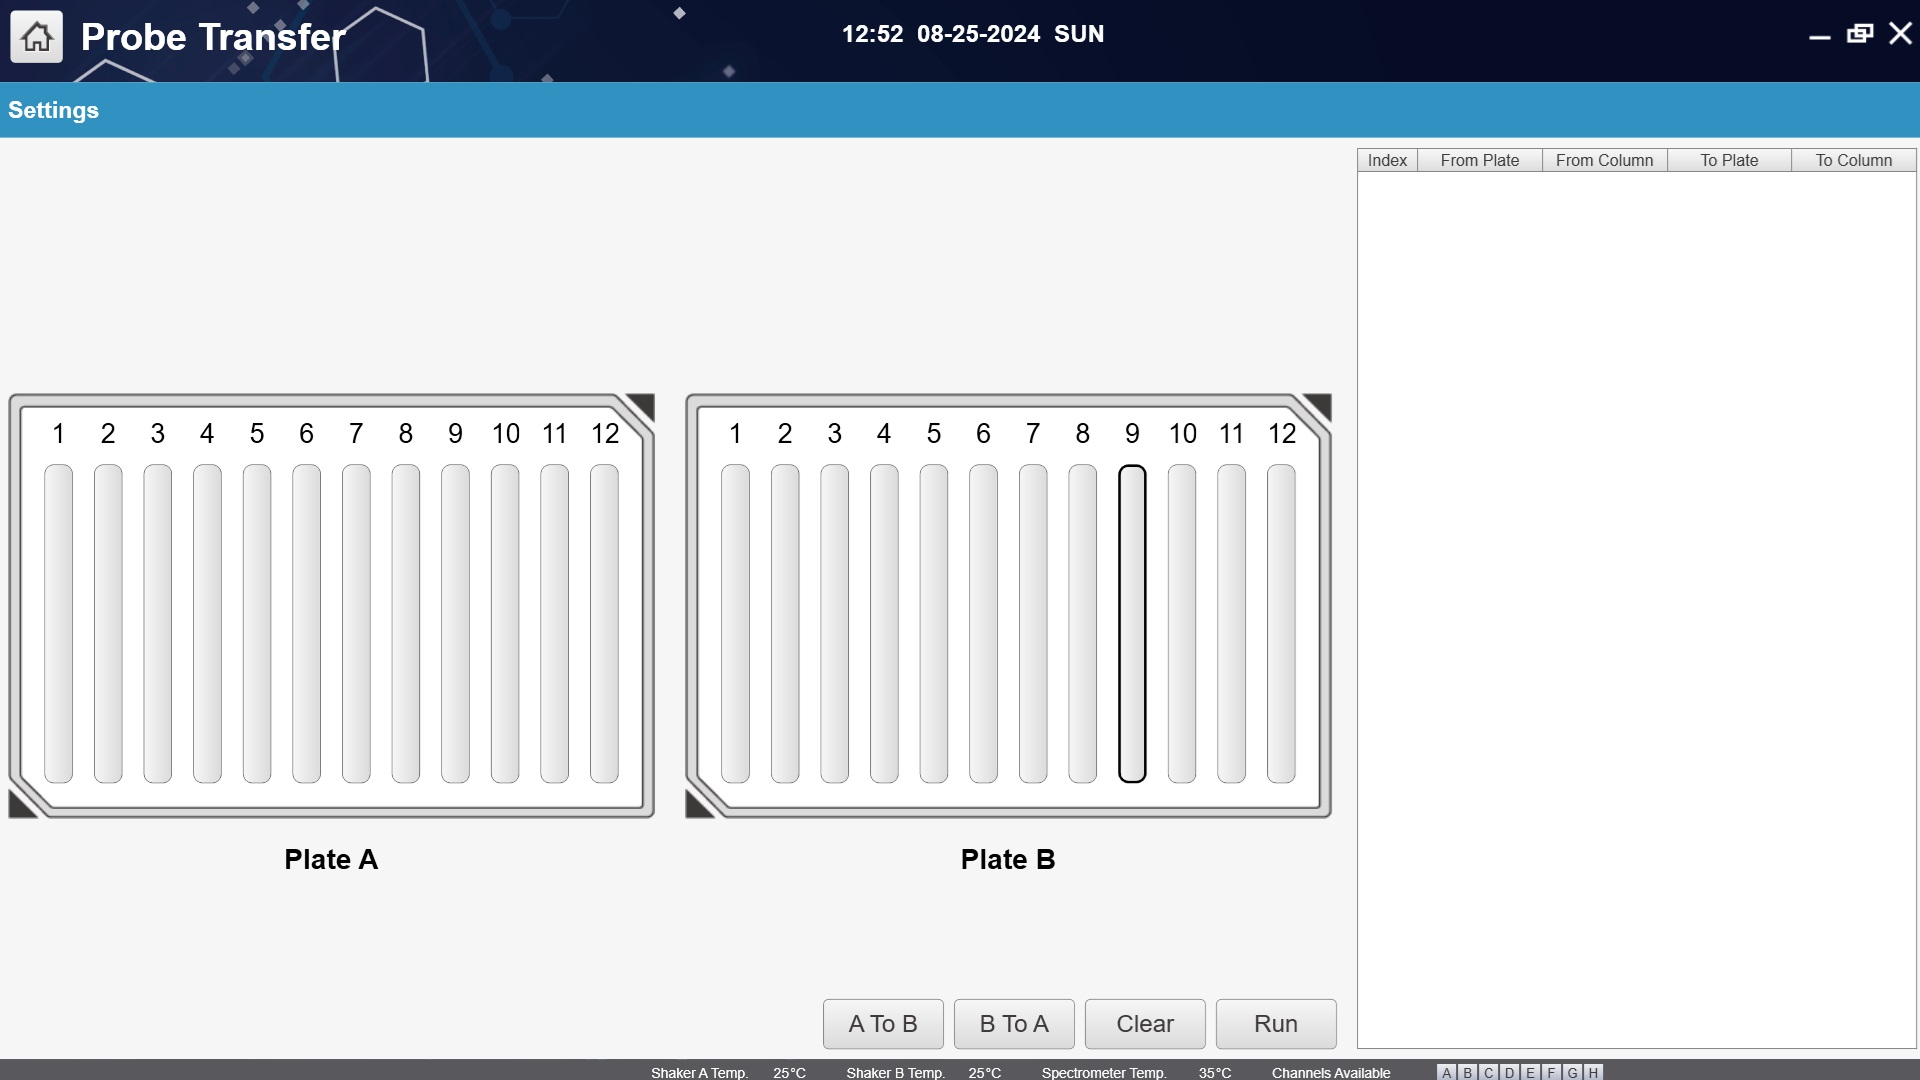Viewport: 1920px width, 1080px height.
Task: Clear the transfer list
Action: click(x=1145, y=1024)
